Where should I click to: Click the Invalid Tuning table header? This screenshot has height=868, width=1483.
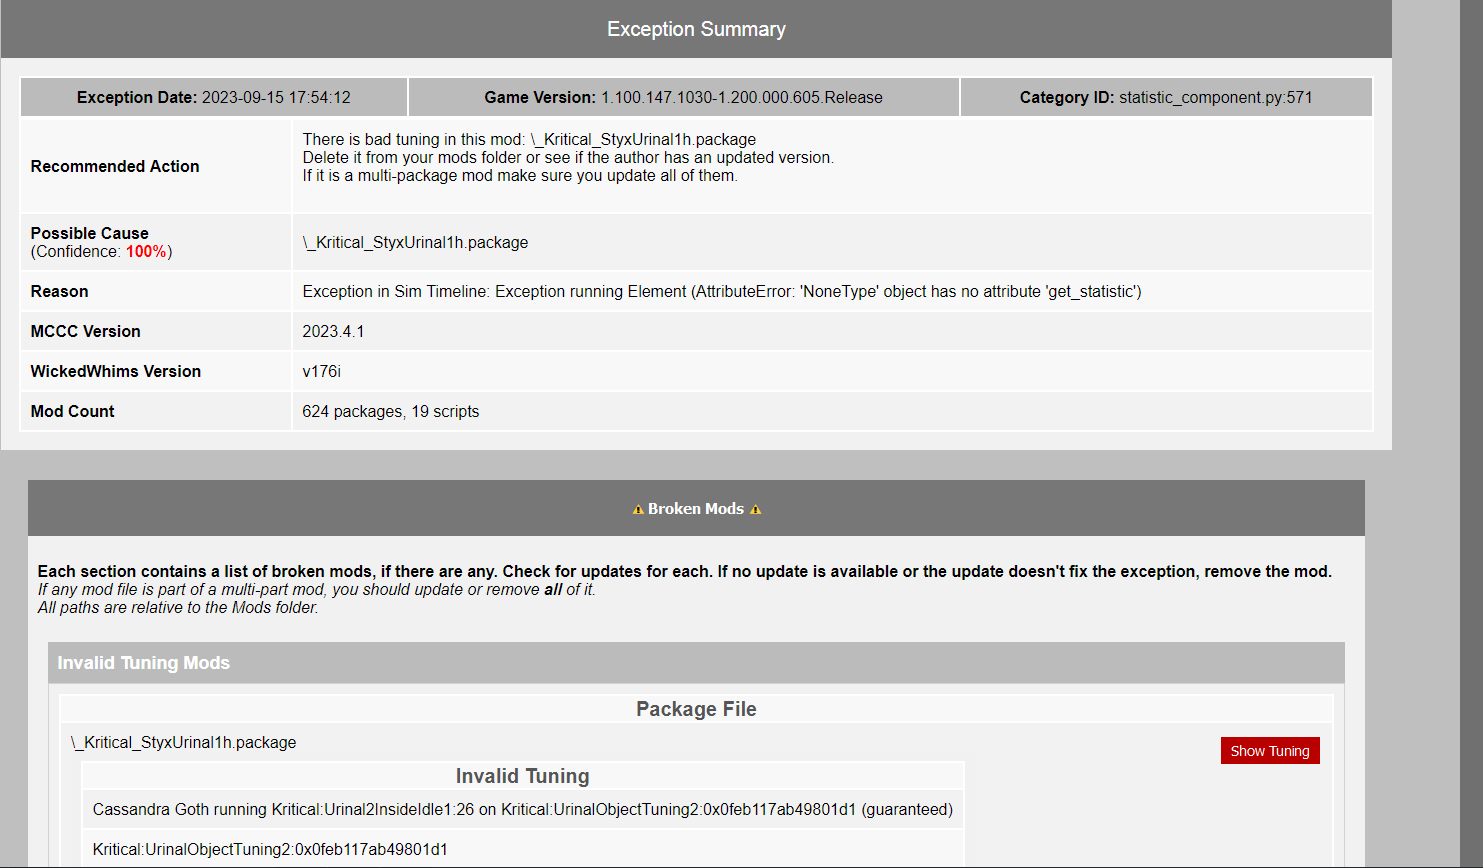[523, 776]
